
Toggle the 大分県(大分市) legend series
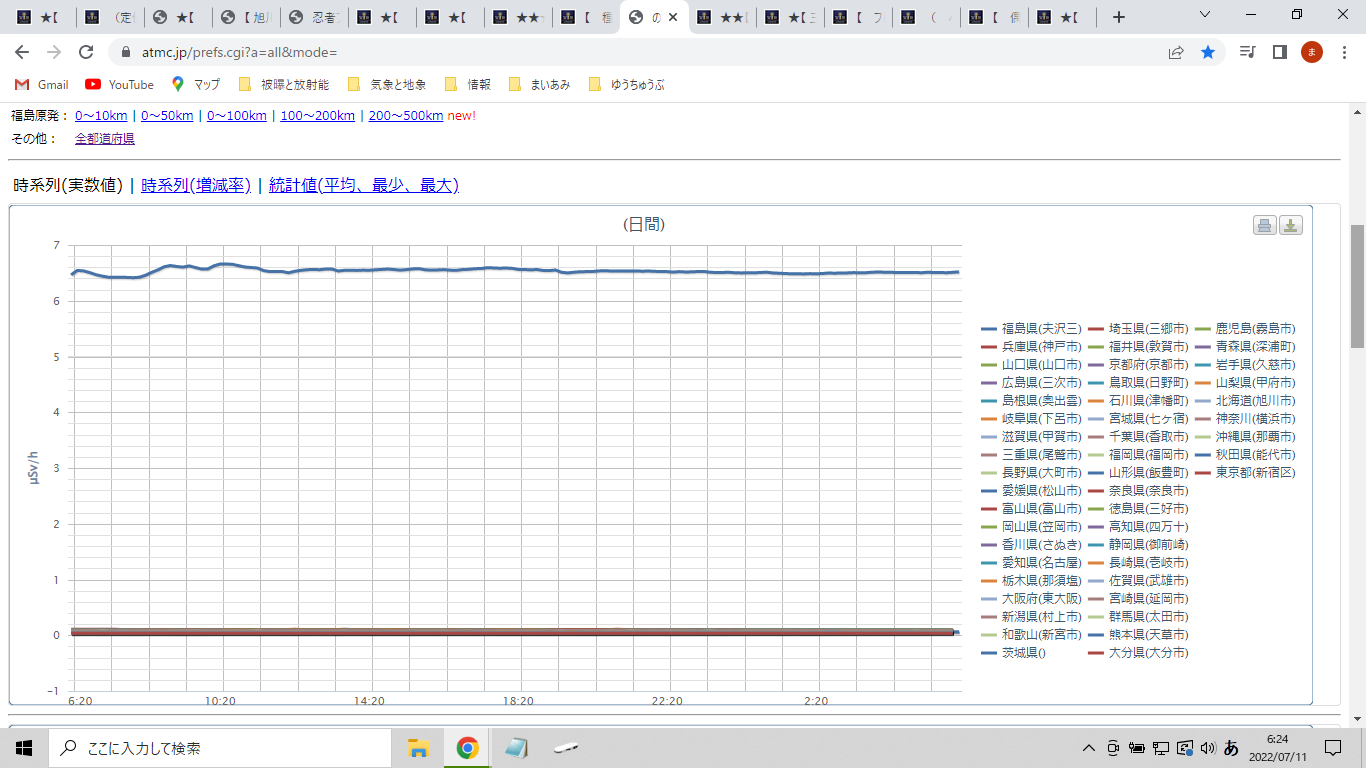coord(1138,652)
